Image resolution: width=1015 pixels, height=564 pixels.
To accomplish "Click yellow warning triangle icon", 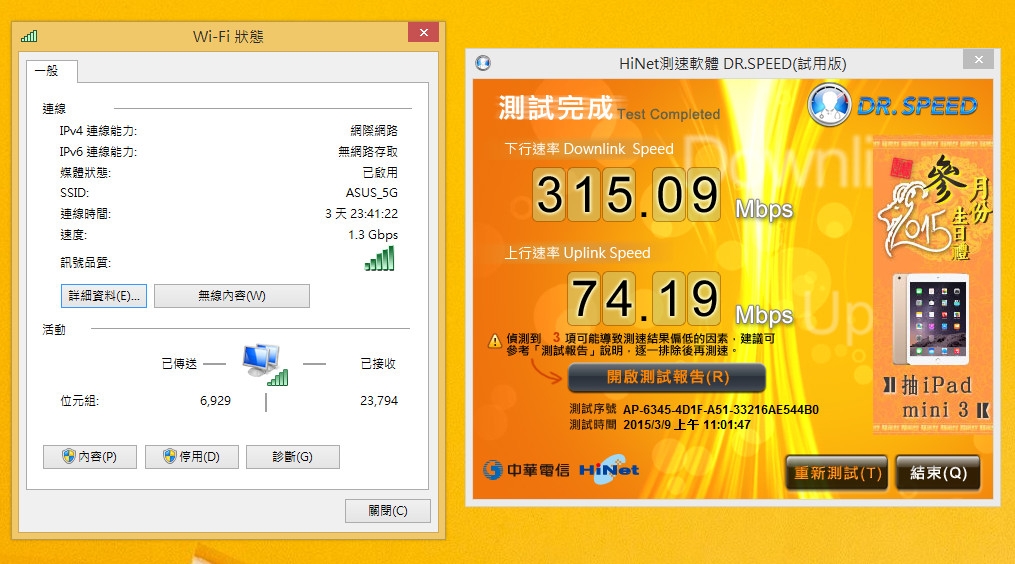I will pyautogui.click(x=495, y=341).
